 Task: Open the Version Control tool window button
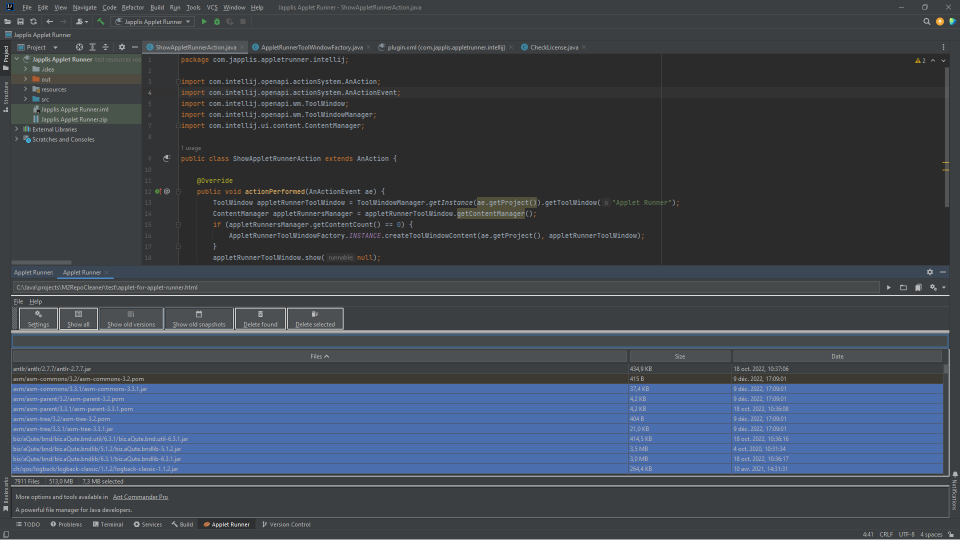[x=286, y=524]
